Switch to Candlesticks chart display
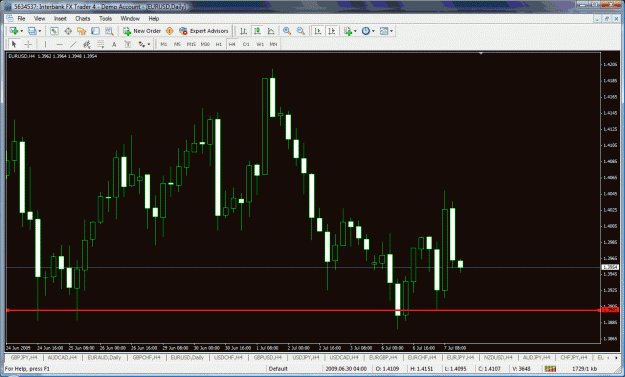Image resolution: width=625 pixels, height=377 pixels. [257, 31]
